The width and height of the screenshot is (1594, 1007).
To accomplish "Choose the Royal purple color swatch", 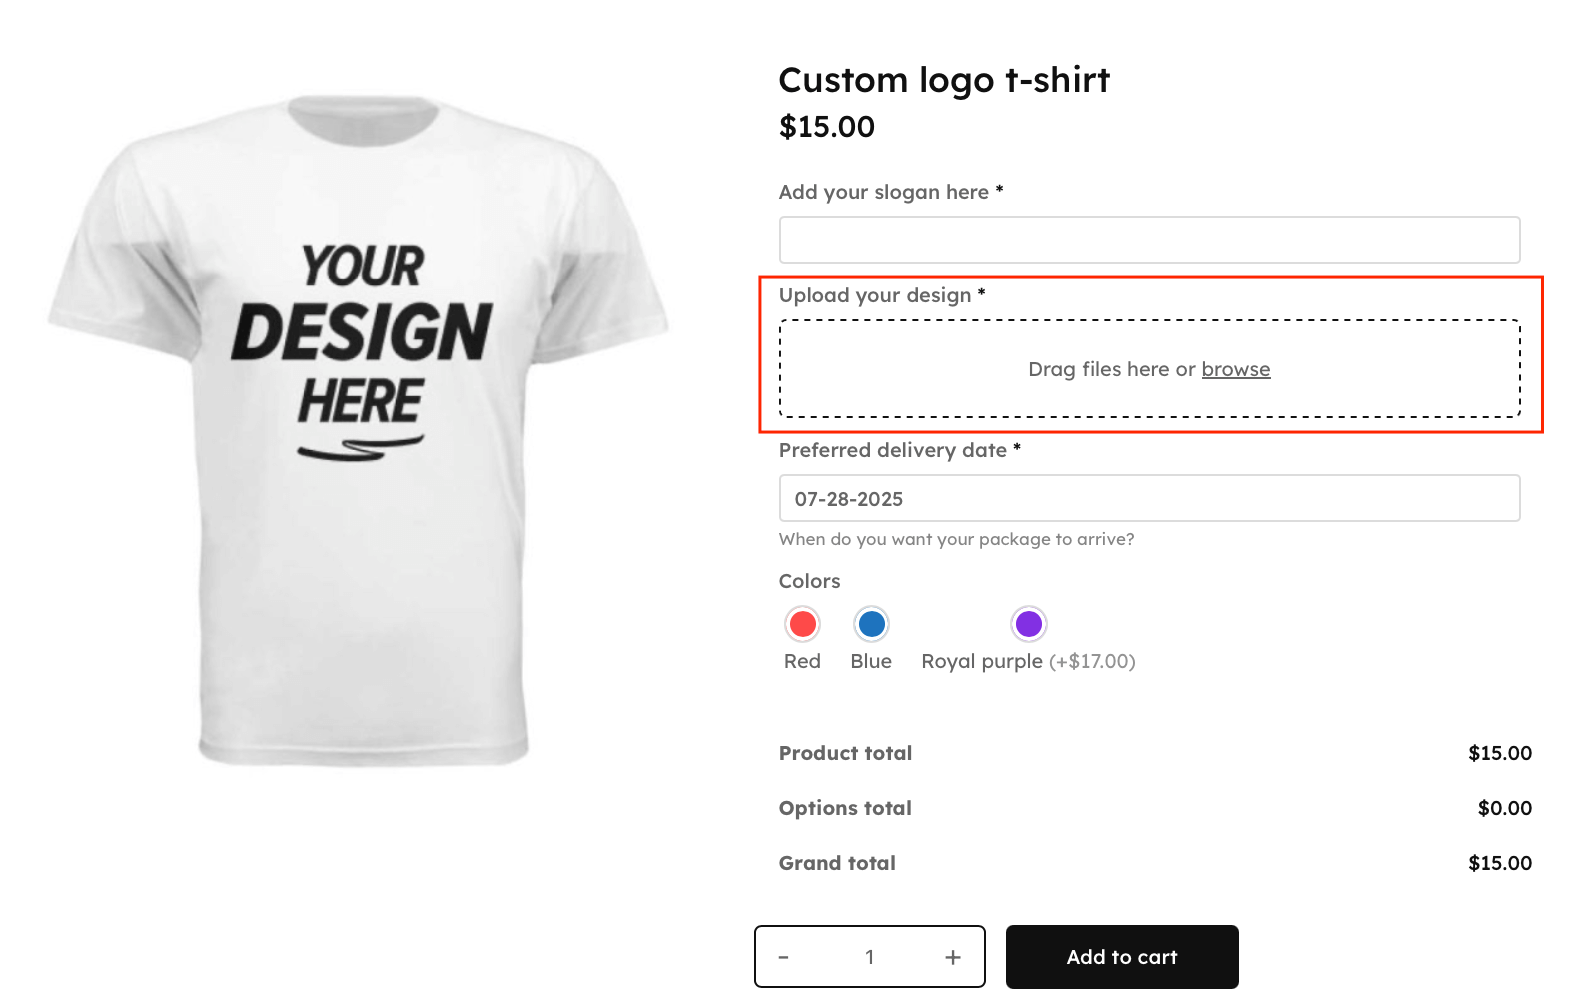I will pos(1028,624).
